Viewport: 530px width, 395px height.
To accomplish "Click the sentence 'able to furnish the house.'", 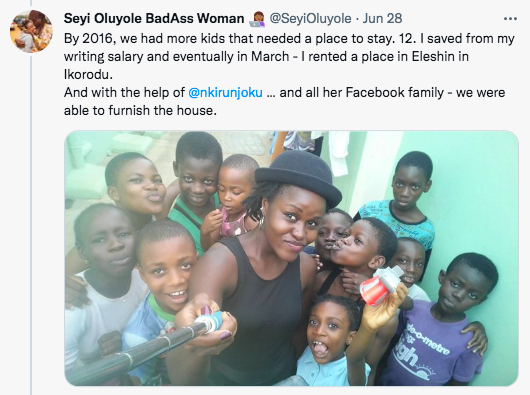I will [140, 110].
